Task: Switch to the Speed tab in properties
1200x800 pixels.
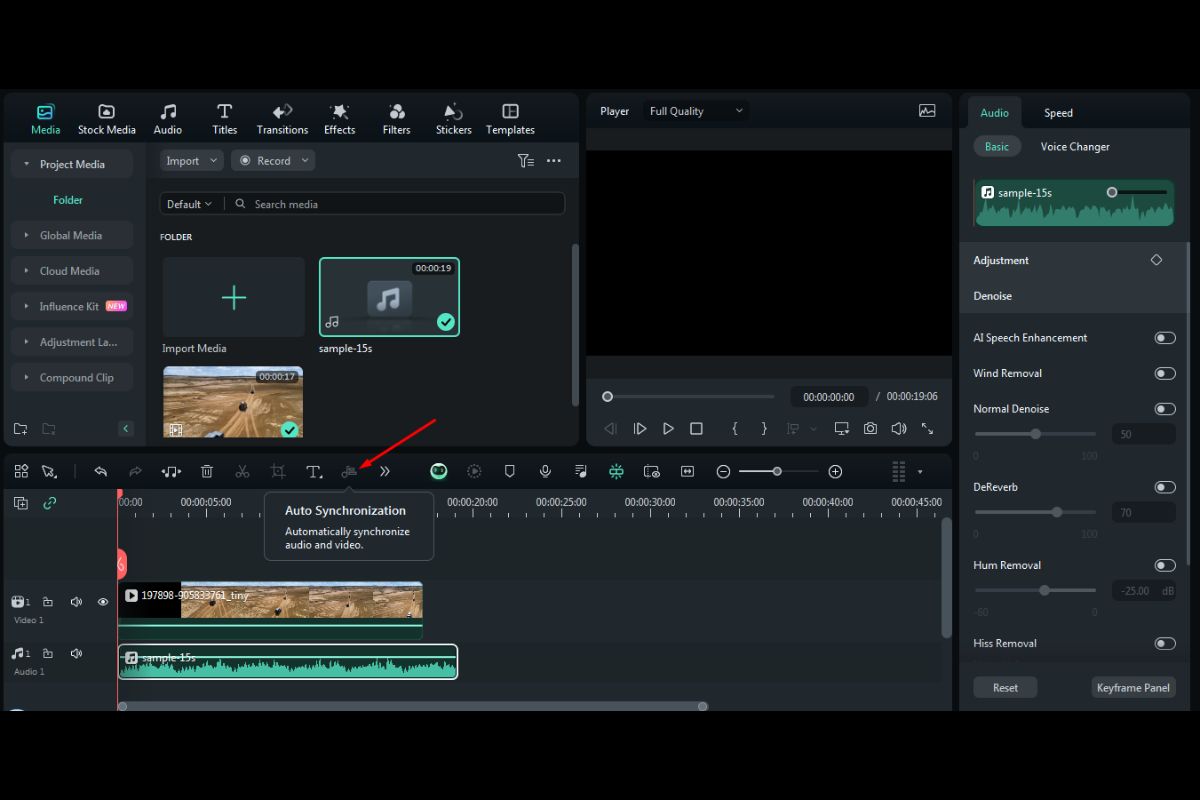Action: (x=1058, y=113)
